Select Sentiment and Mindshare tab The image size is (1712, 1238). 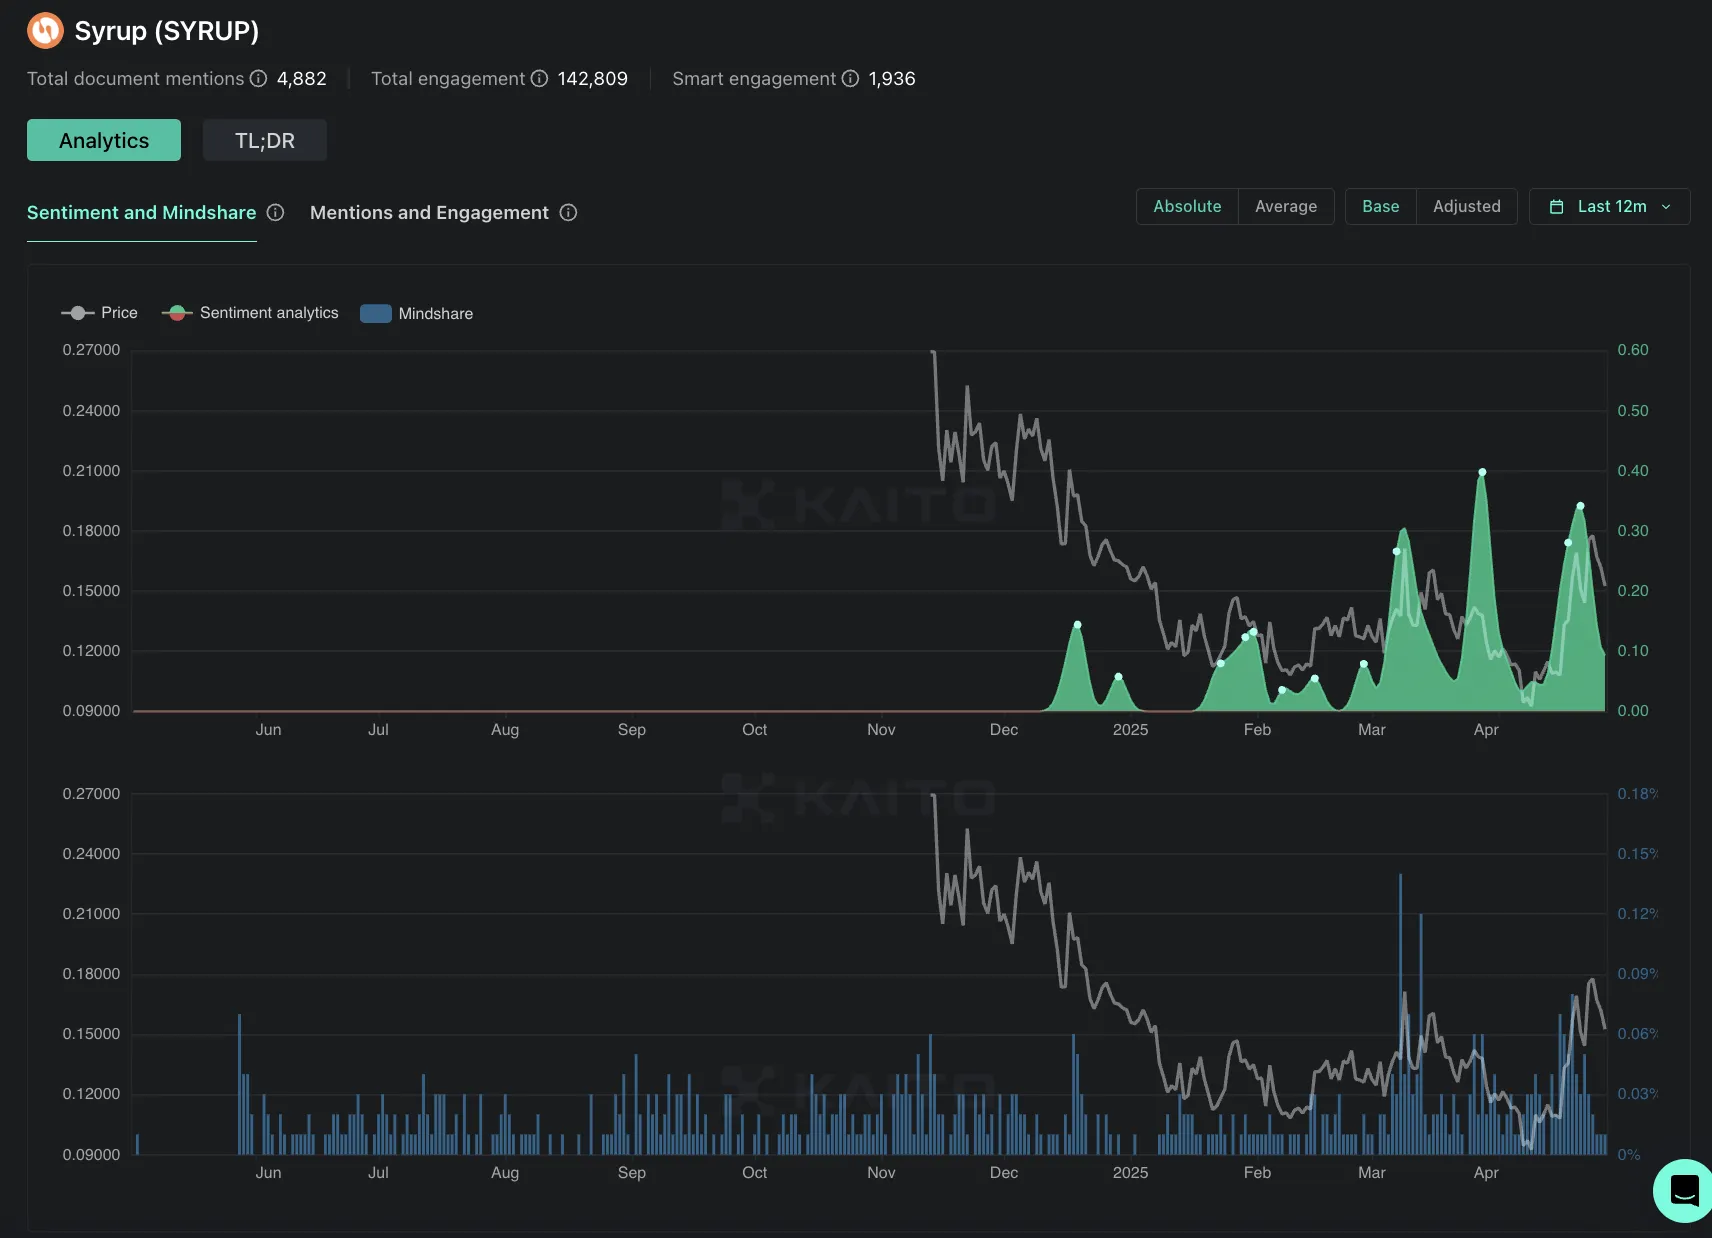coord(141,212)
